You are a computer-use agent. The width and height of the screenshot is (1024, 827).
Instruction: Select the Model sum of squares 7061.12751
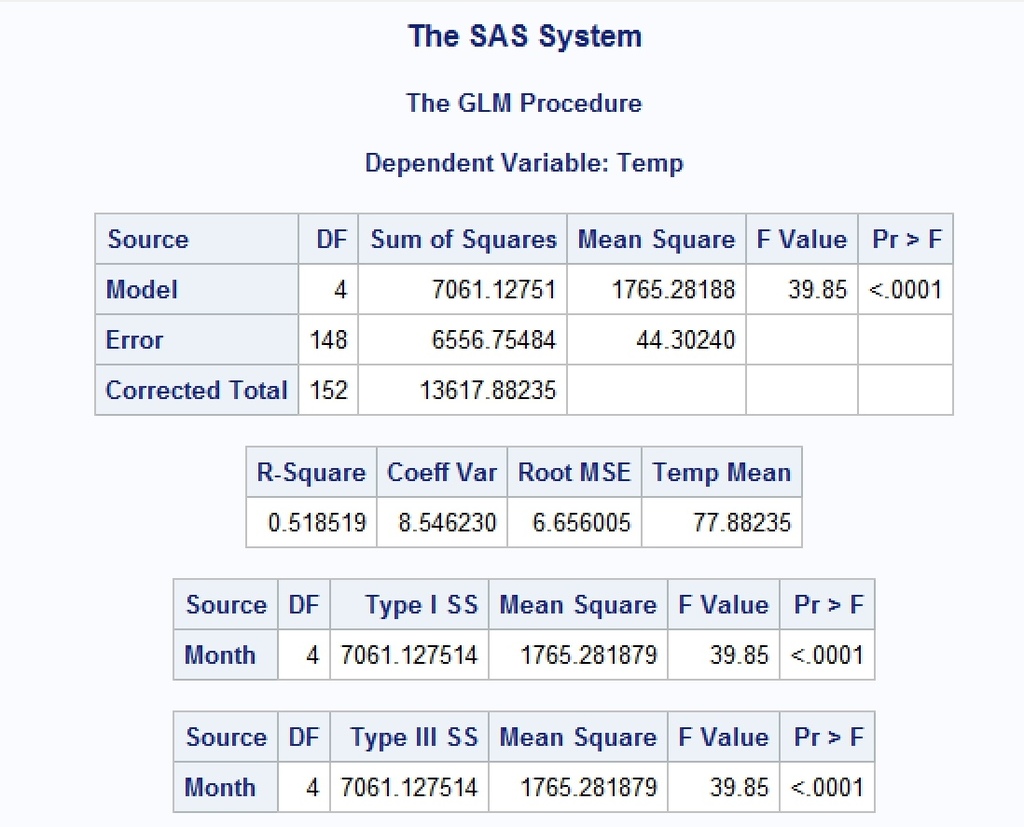coord(493,290)
